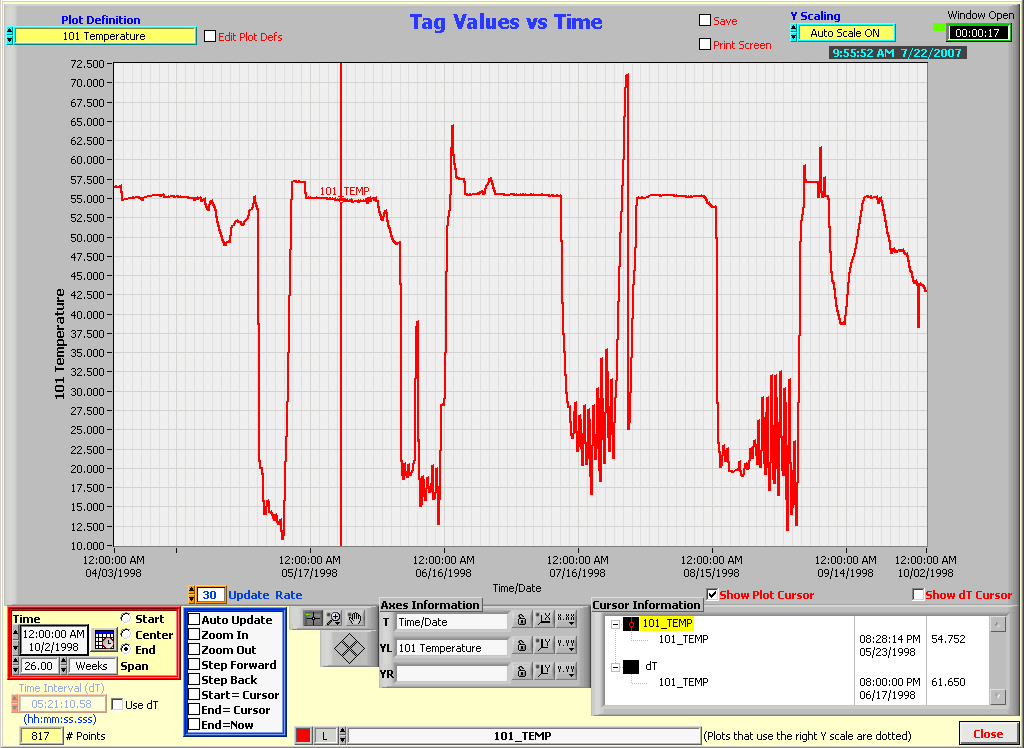
Task: Click Plot Definition selector increment arrows
Action: coord(10,36)
